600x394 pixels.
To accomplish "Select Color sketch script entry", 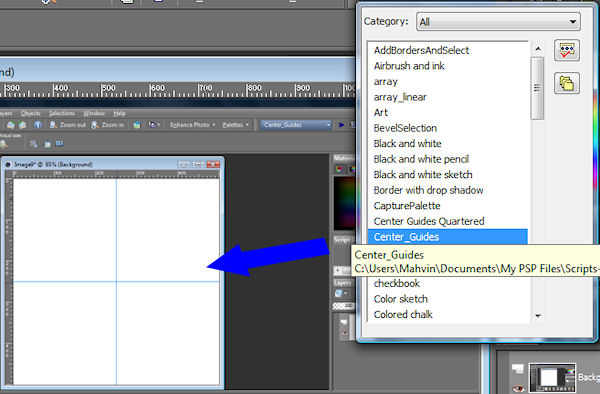I will 401,299.
